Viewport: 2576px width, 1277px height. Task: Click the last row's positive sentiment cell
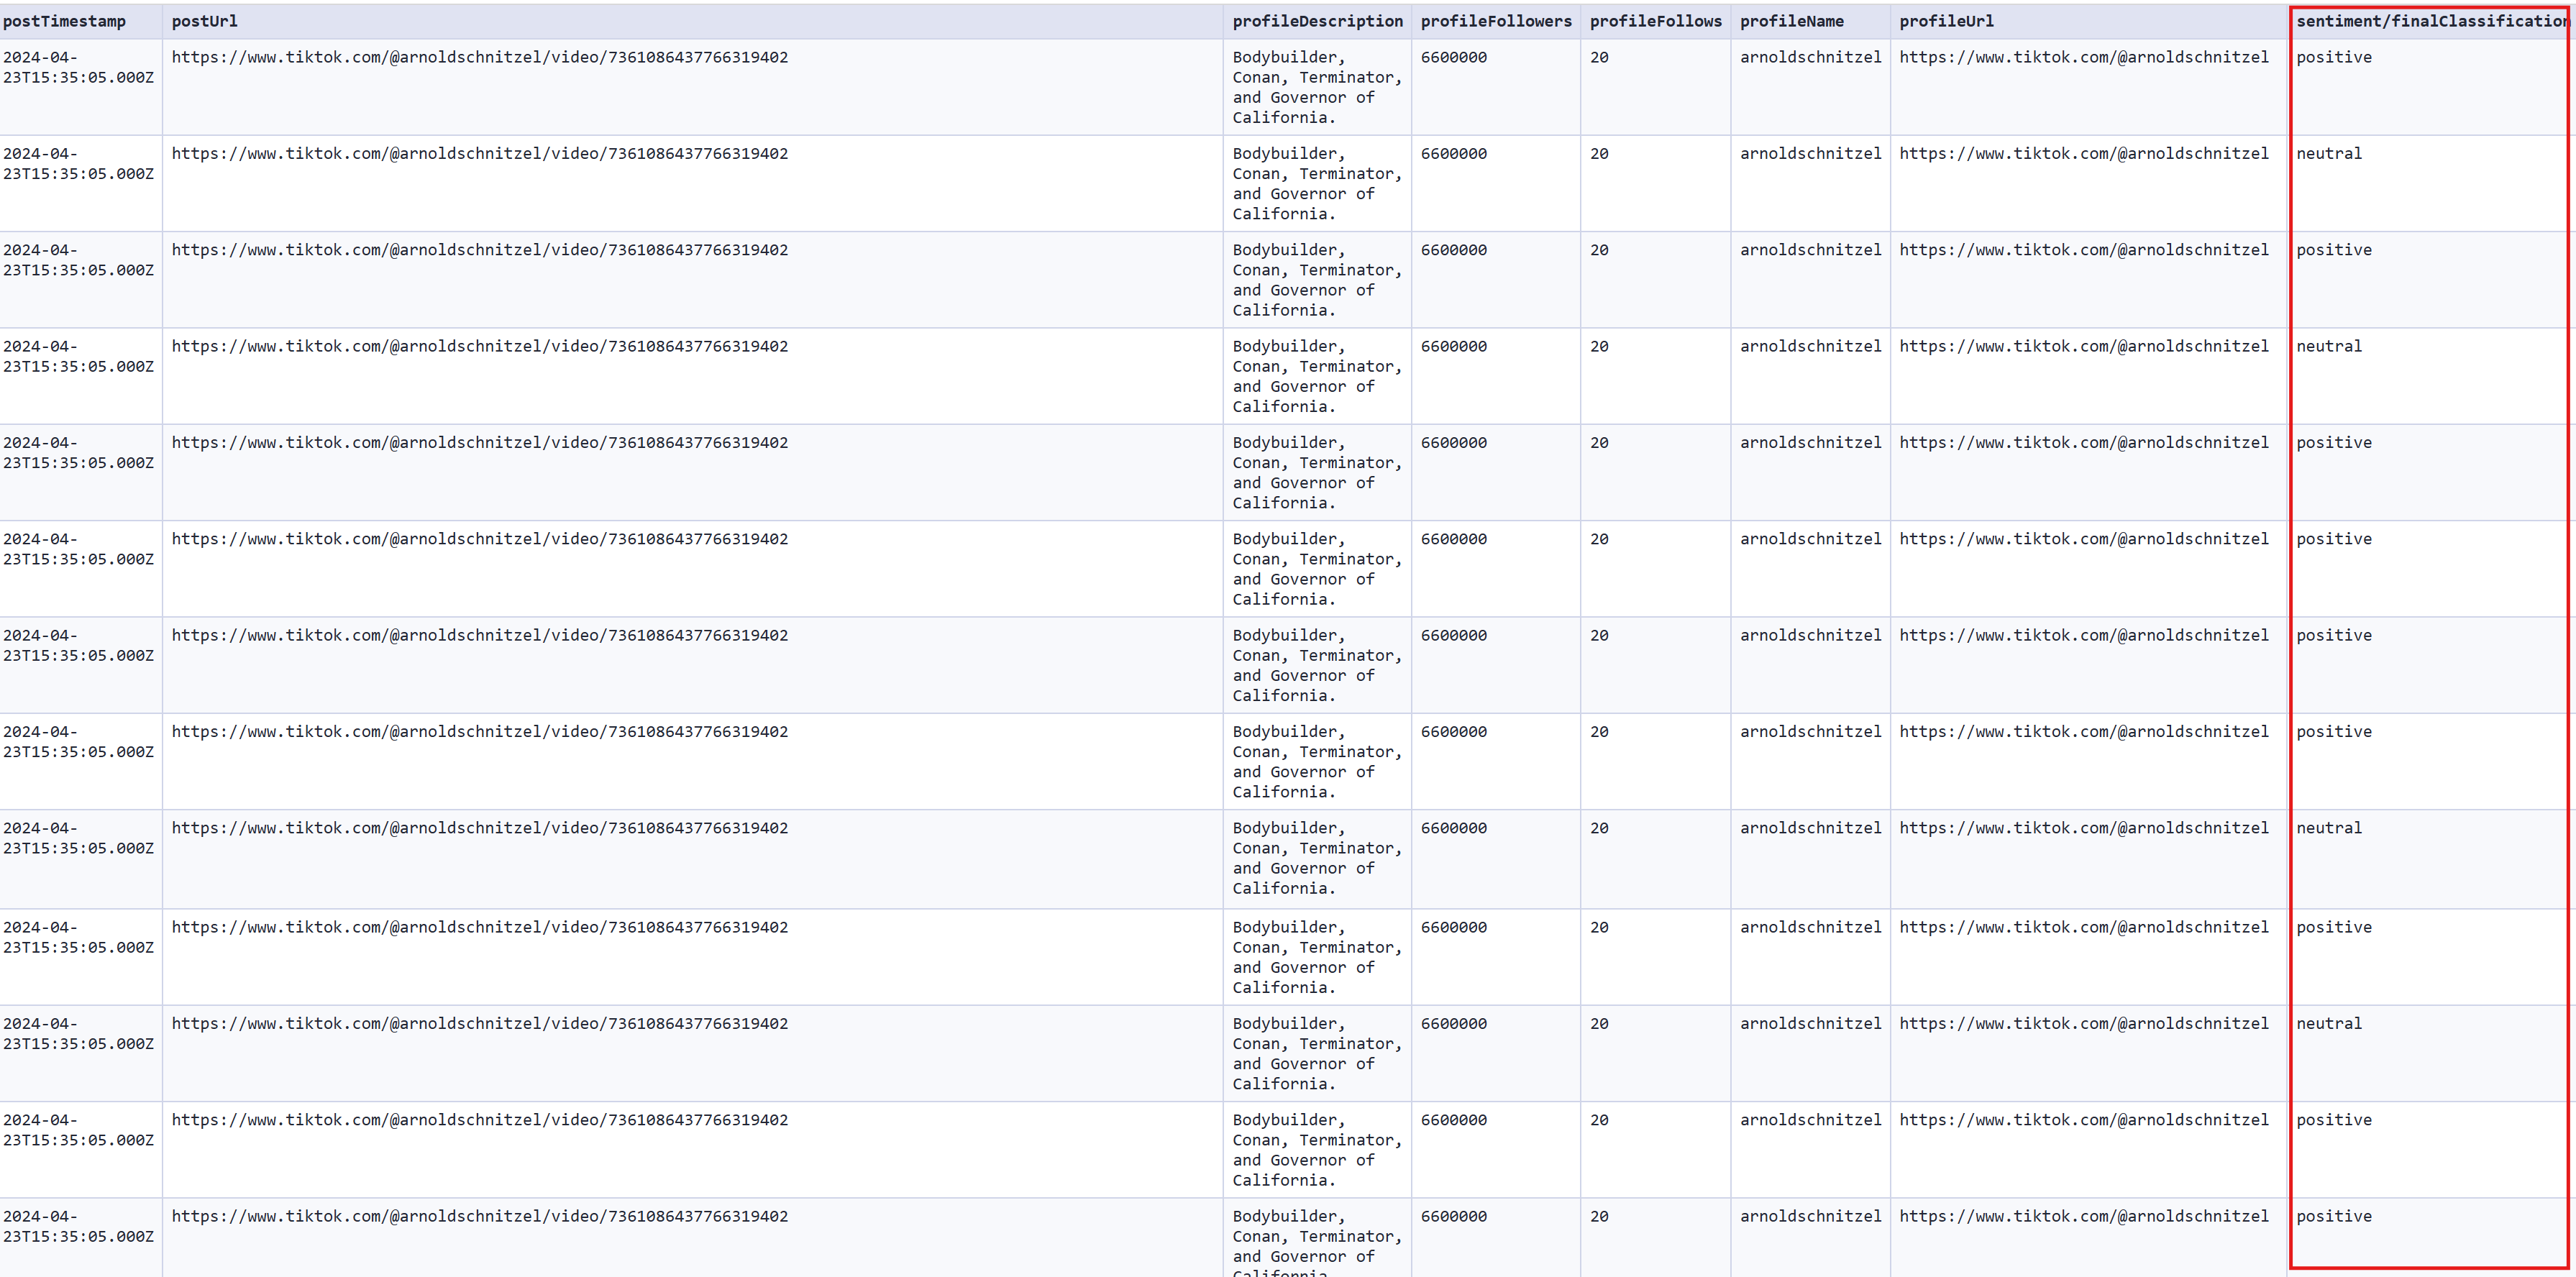click(x=2333, y=1216)
